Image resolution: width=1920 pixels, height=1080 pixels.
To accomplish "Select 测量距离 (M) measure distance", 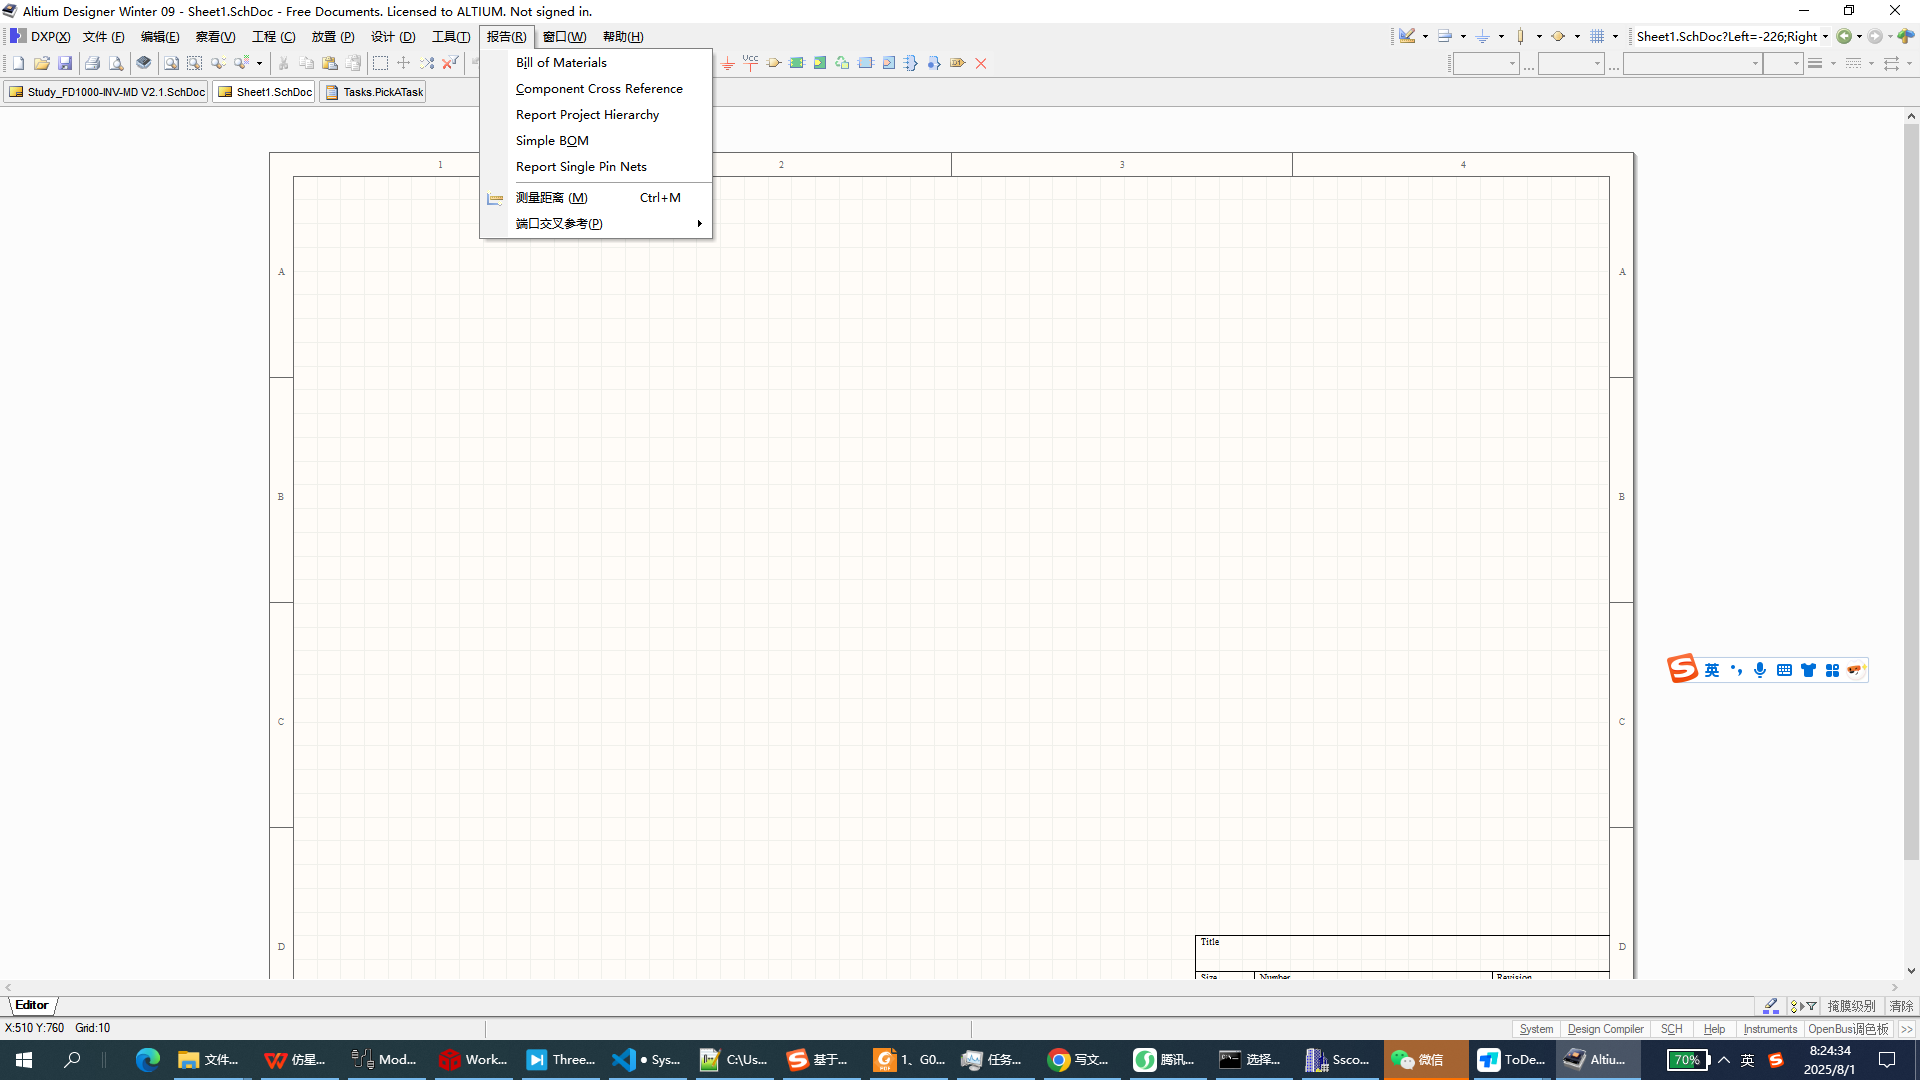I will click(596, 198).
